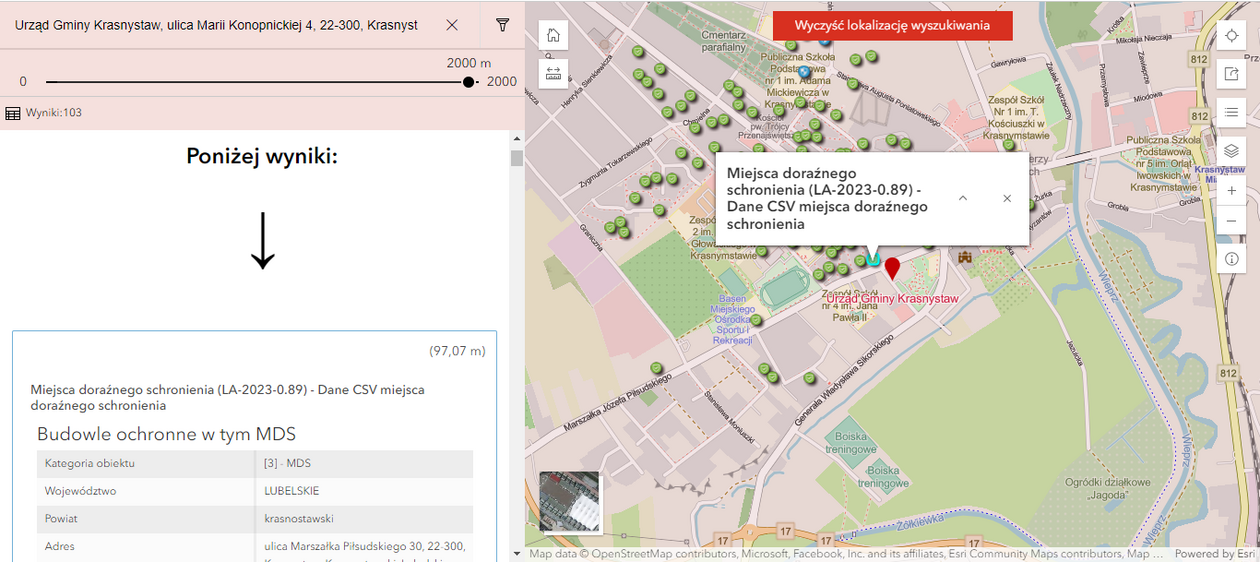Open the share map tool
The width and height of the screenshot is (1260, 562).
tap(1231, 74)
